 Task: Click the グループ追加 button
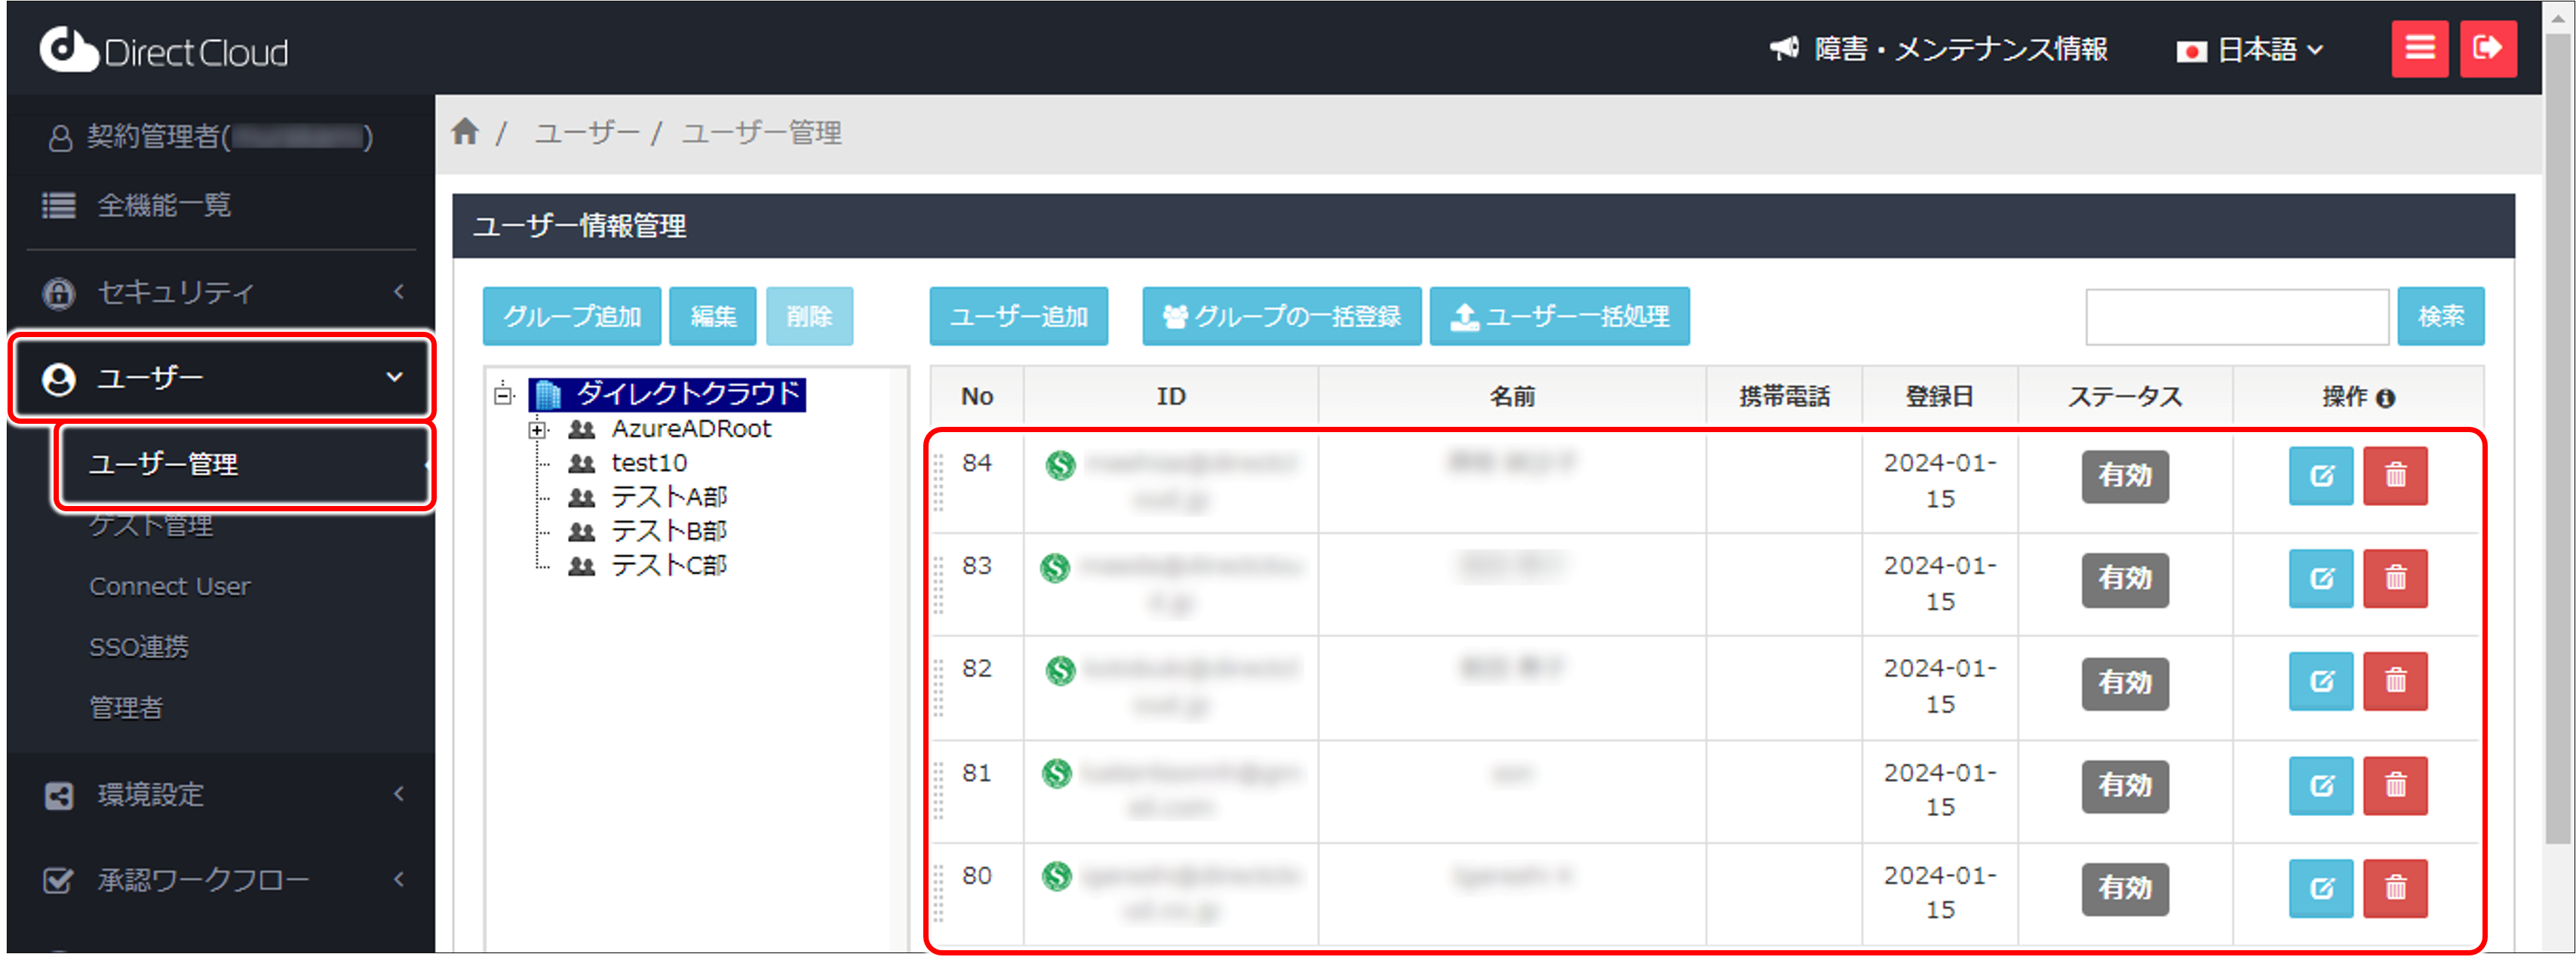tap(571, 316)
